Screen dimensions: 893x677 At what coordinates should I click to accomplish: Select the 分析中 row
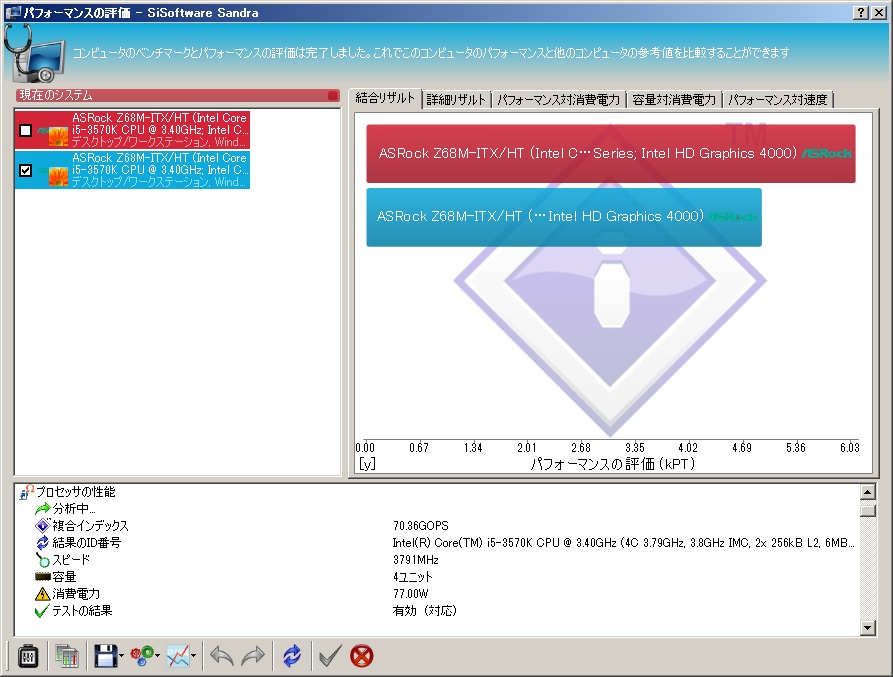[x=74, y=508]
